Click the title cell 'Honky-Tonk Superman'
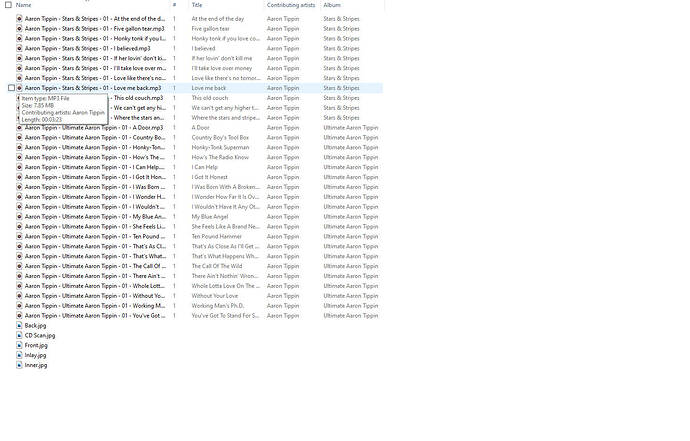The width and height of the screenshot is (690, 441). 220,147
